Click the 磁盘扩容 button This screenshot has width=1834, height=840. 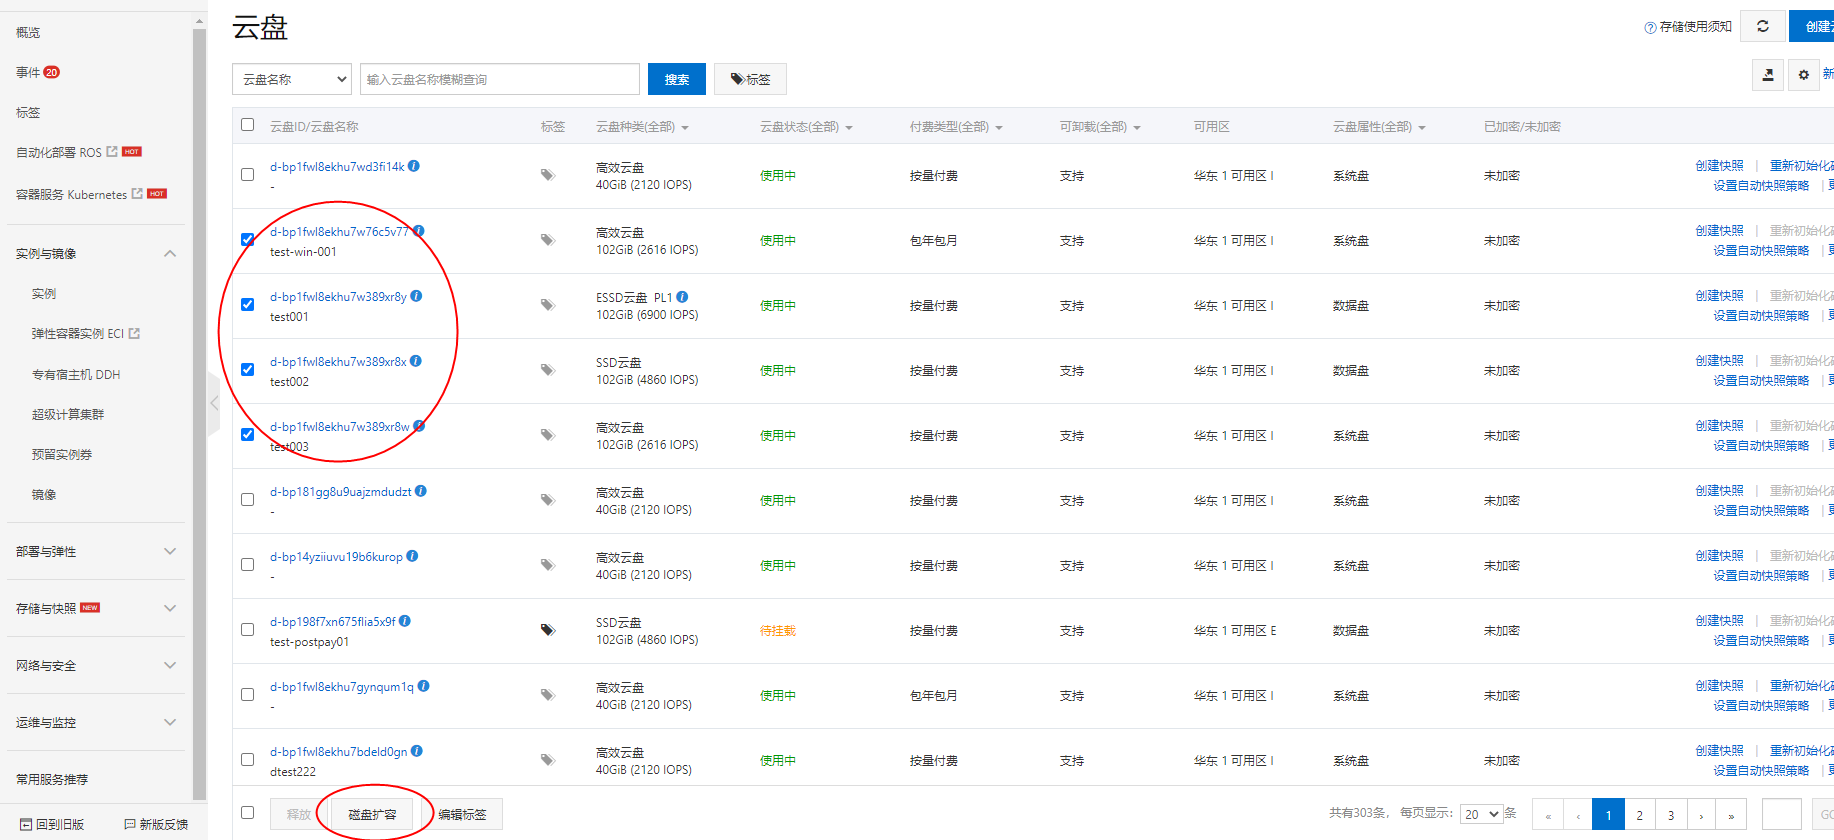(x=372, y=814)
